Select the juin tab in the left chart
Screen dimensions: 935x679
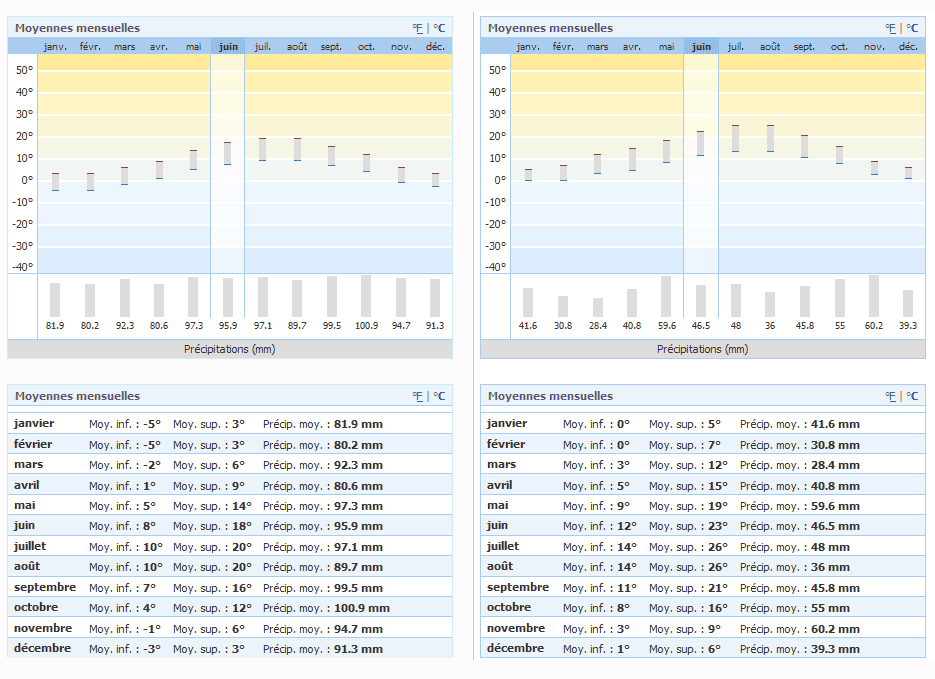tap(228, 46)
